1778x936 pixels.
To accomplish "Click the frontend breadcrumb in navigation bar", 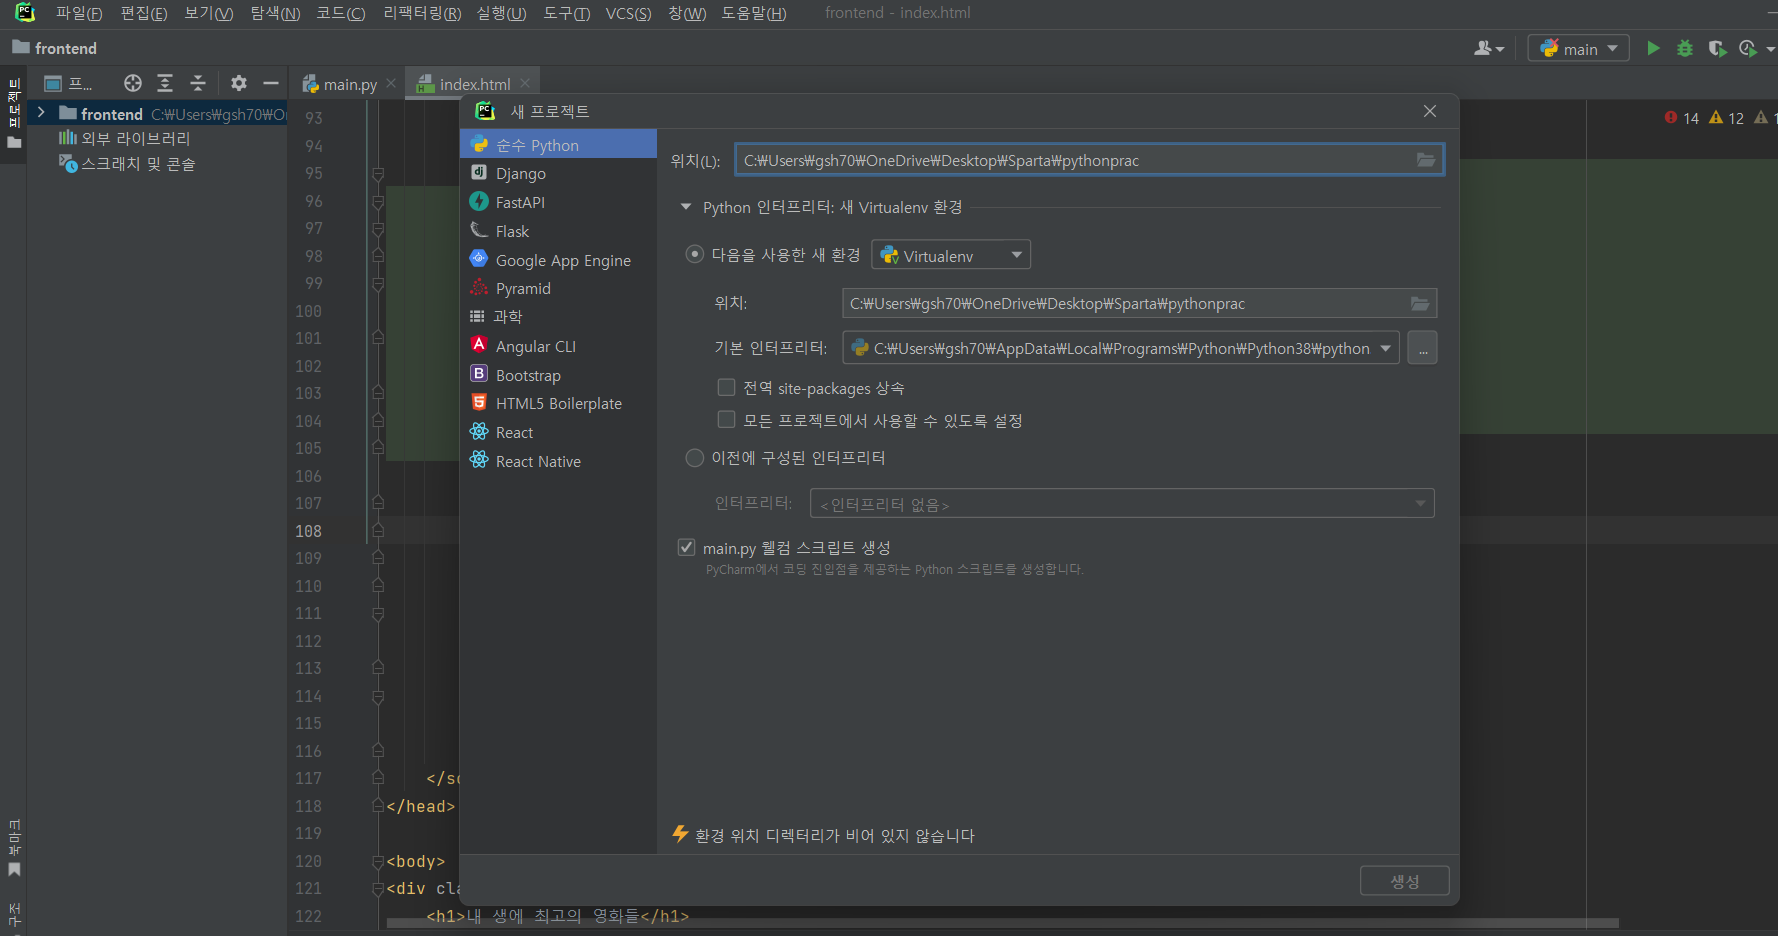I will click(55, 48).
